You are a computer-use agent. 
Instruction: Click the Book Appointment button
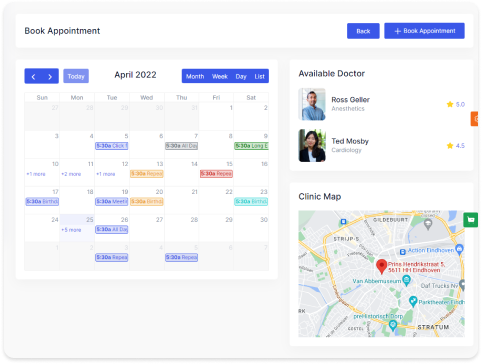click(424, 31)
